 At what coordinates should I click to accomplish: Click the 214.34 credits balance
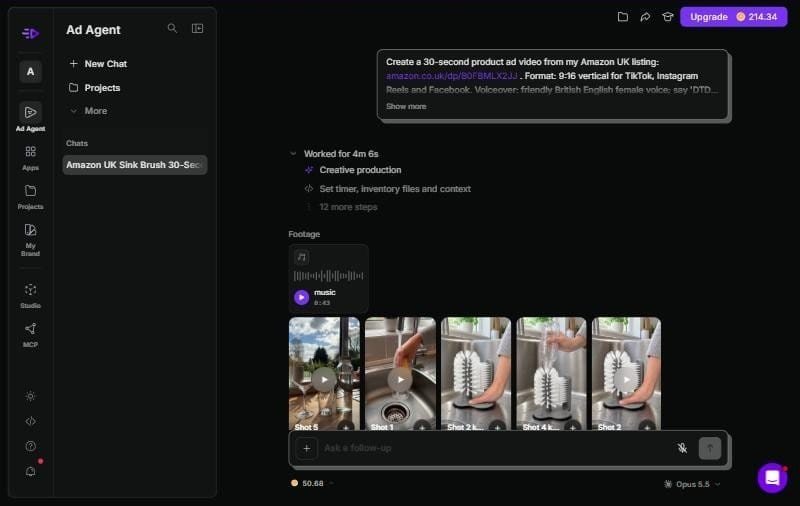[757, 17]
